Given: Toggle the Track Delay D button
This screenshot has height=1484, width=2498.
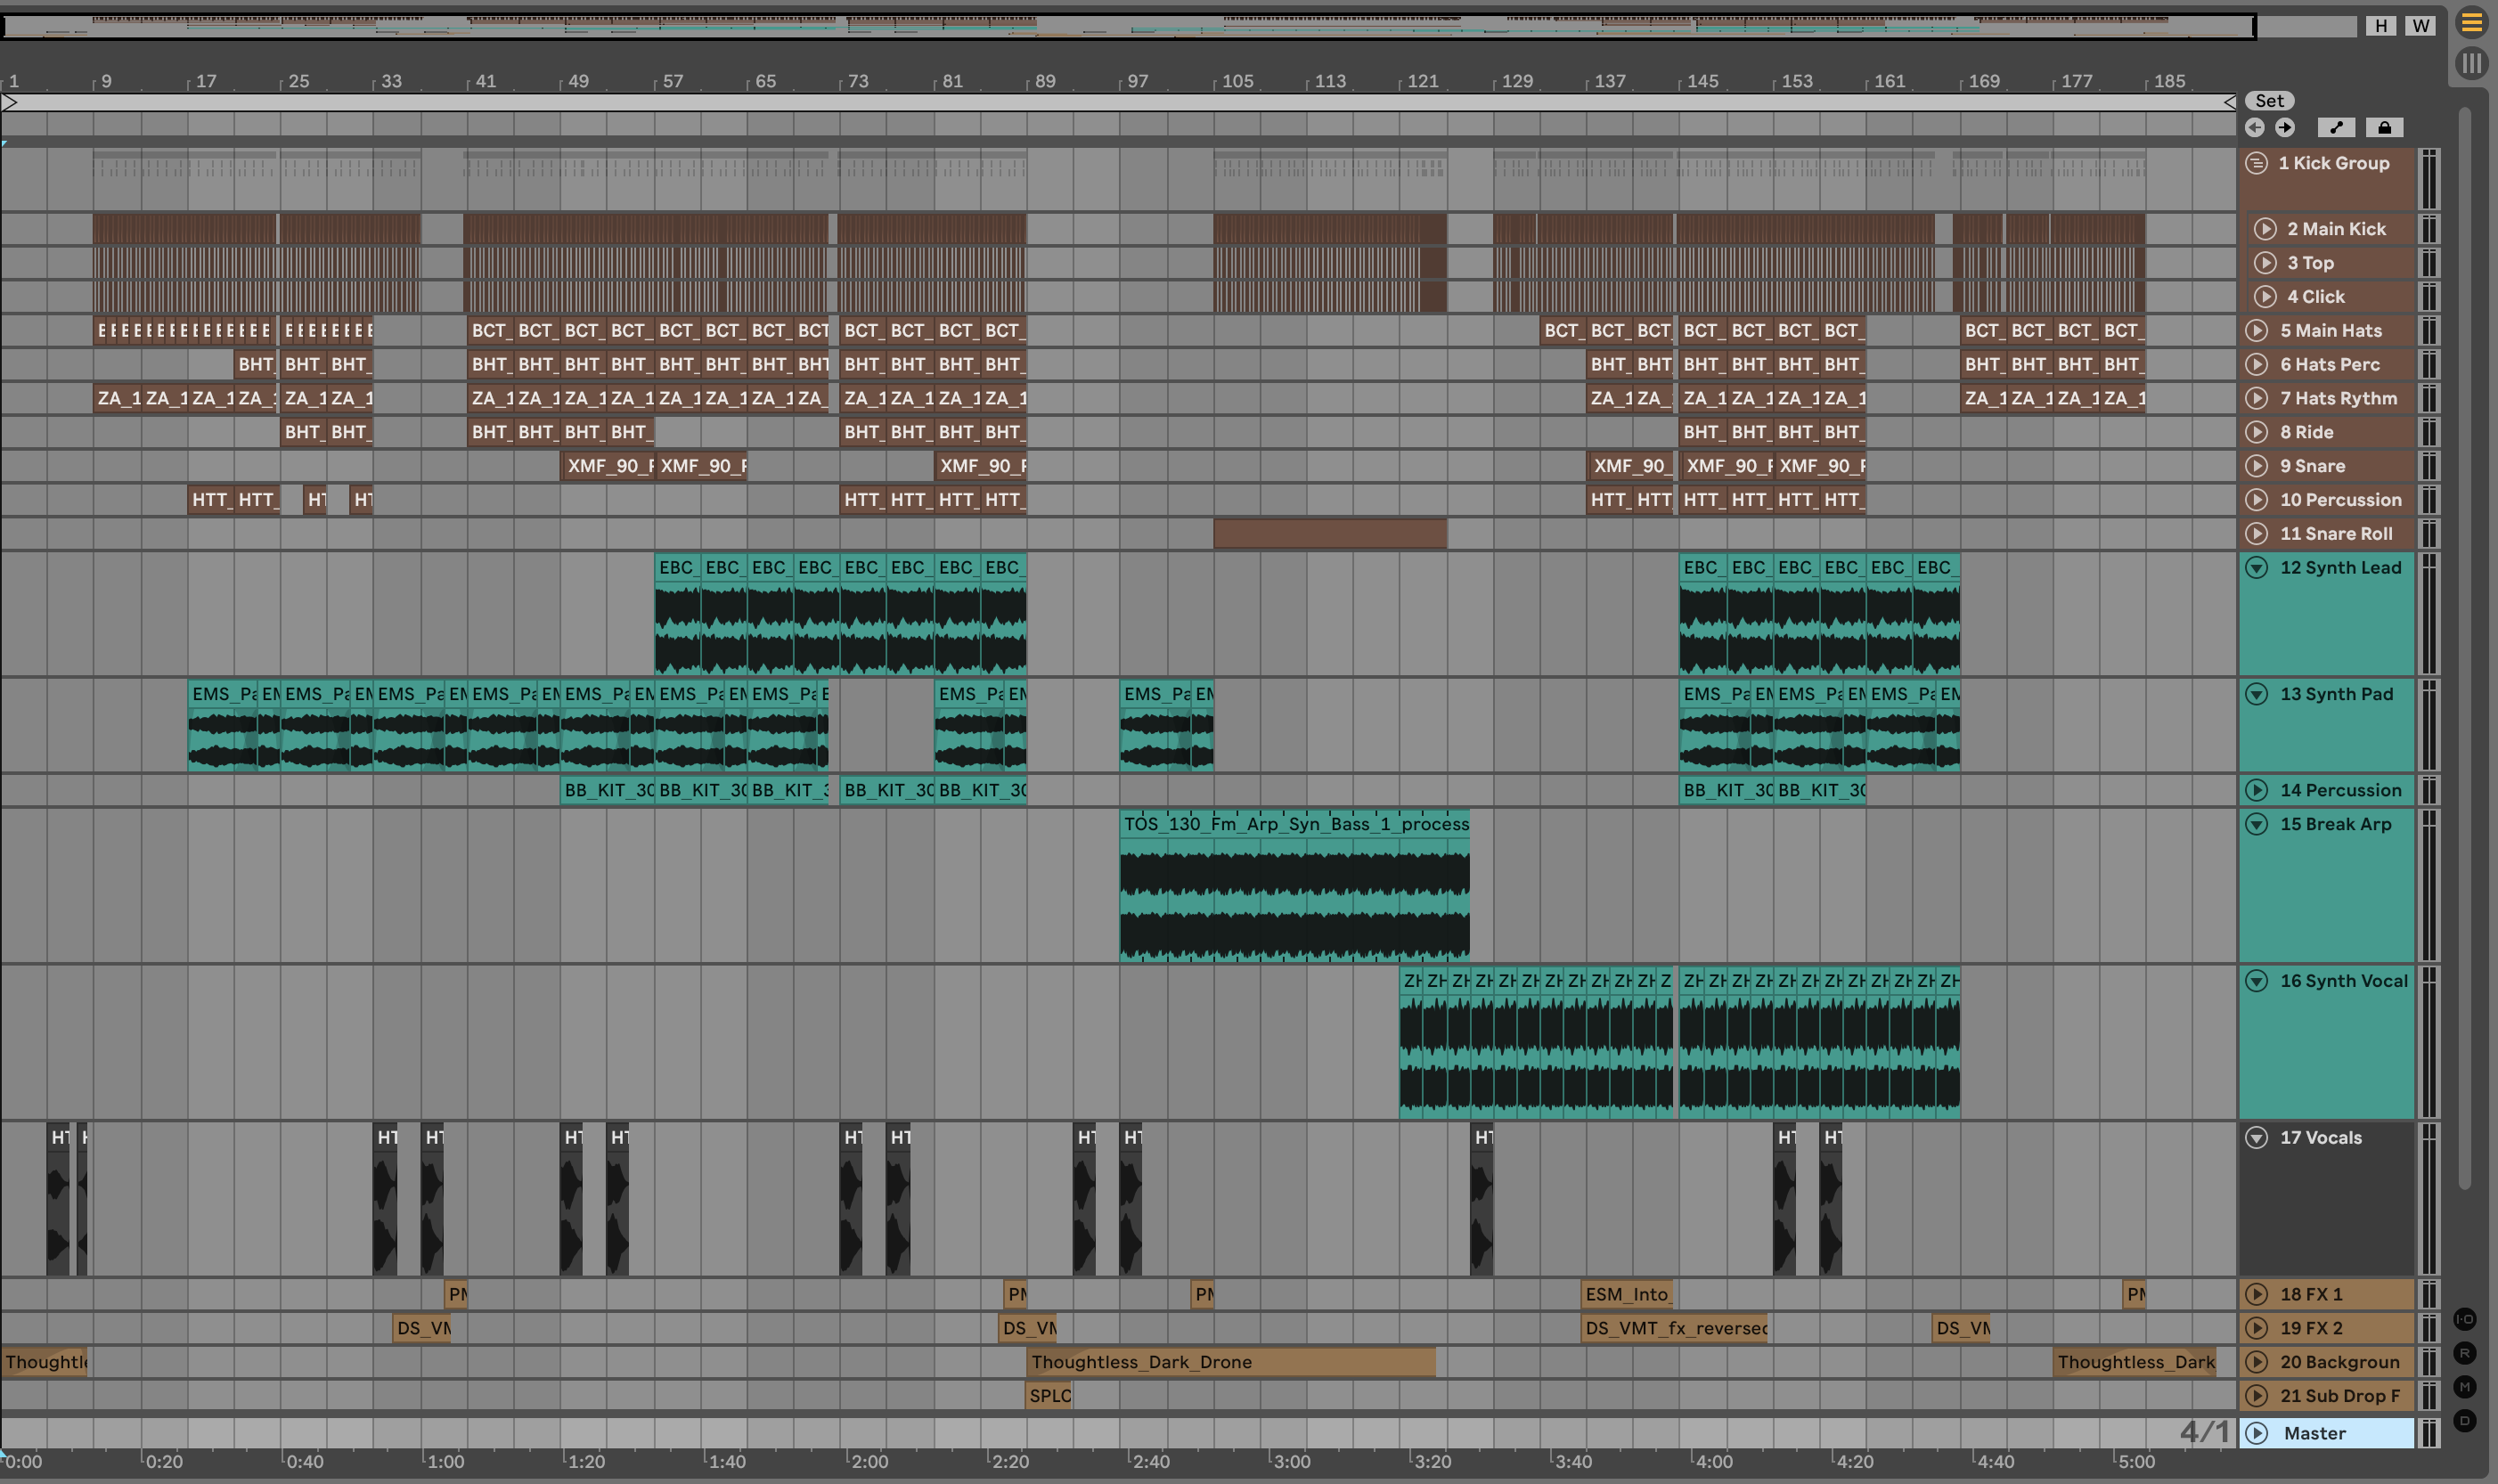Looking at the screenshot, I should tap(2465, 1421).
